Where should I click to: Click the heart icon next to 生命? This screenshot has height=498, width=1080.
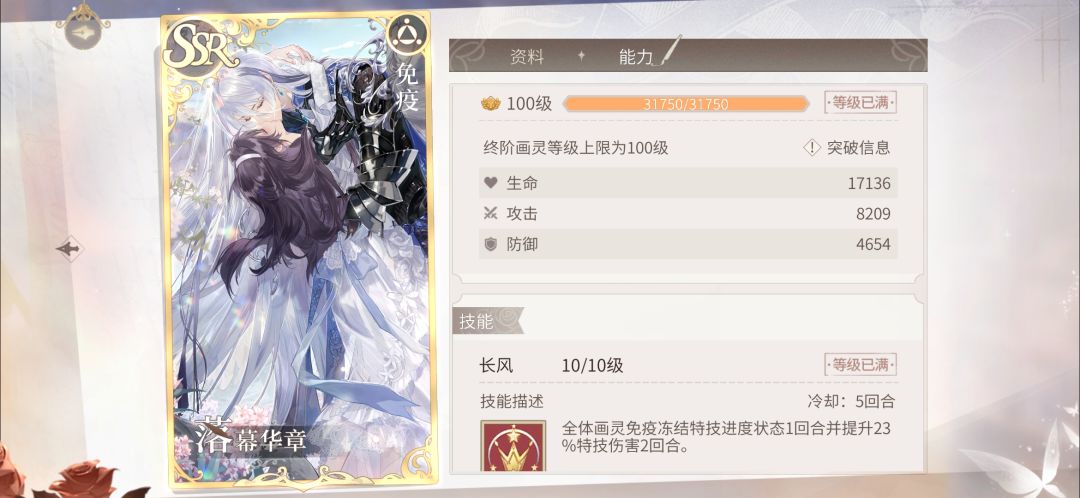pos(490,183)
